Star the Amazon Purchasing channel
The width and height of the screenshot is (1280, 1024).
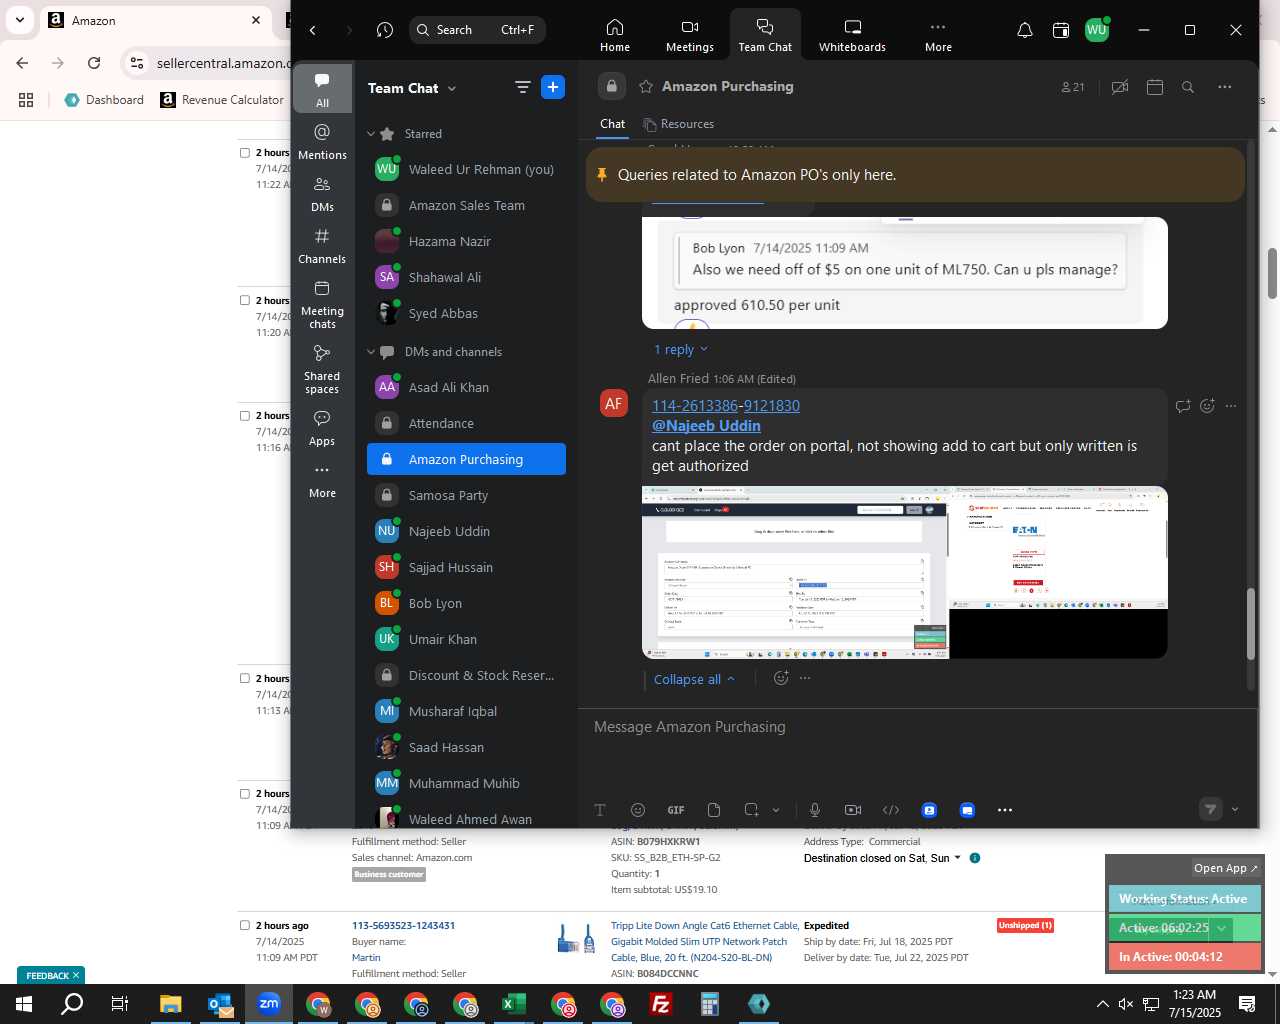[646, 86]
